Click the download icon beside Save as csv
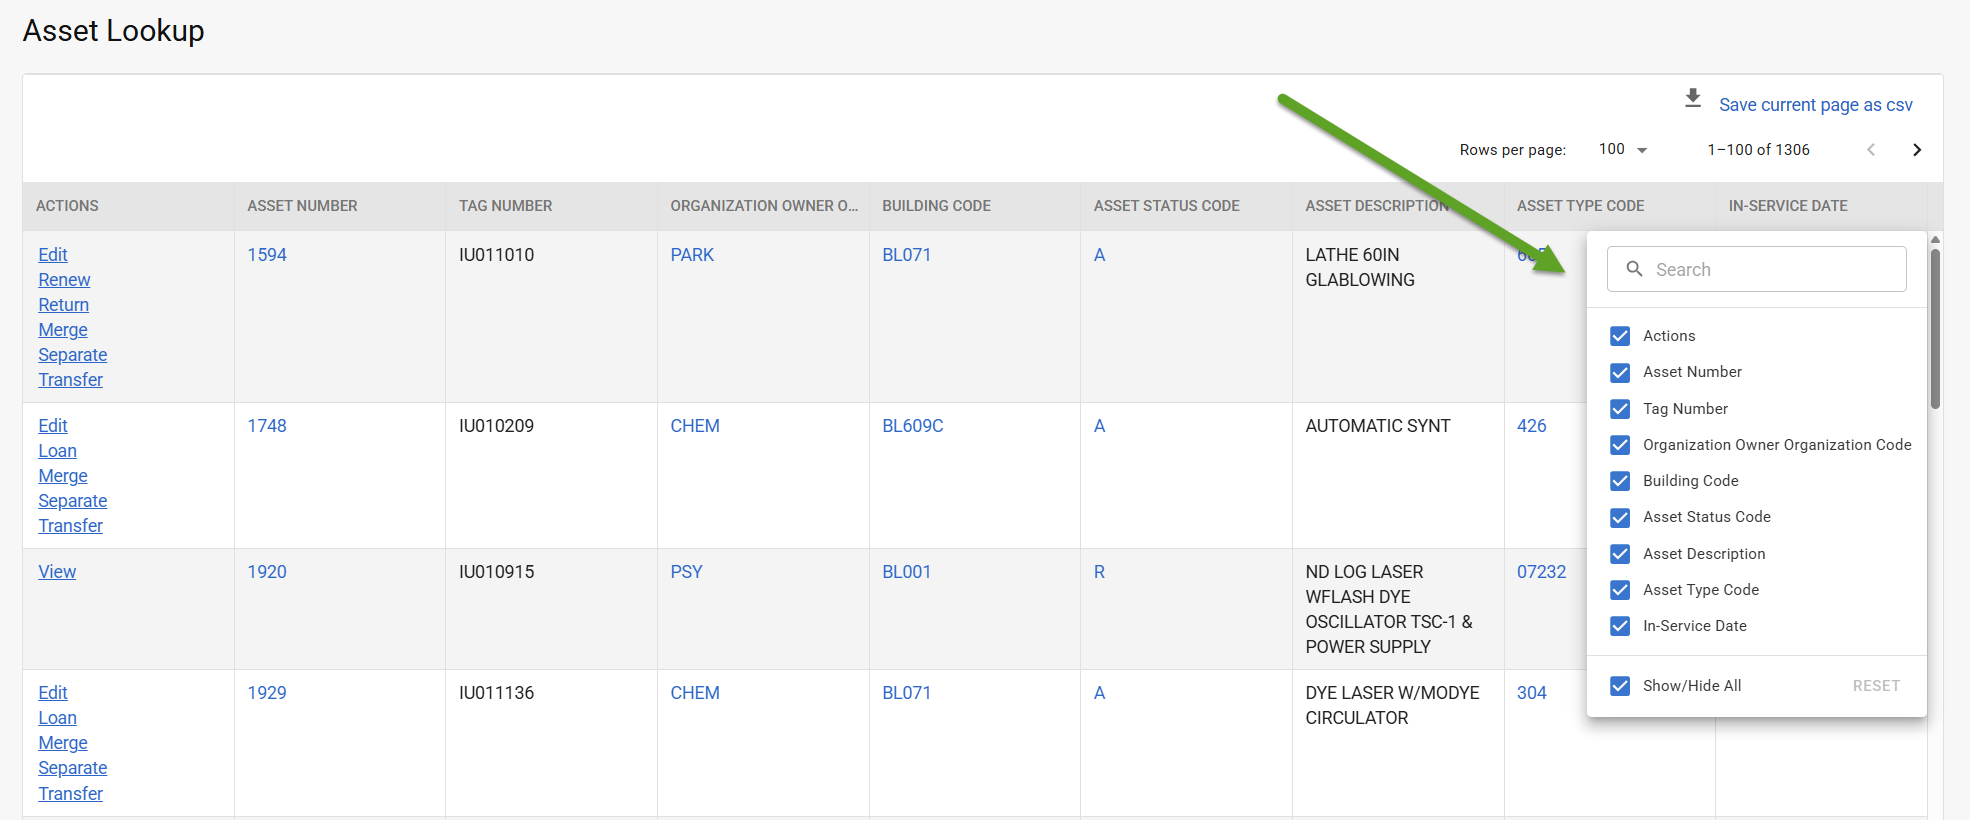 pos(1692,98)
